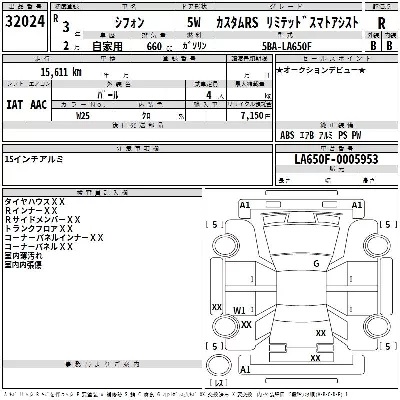400x400 pixels.
Task: Click the note 15インチアルミ
Action: click(x=34, y=159)
